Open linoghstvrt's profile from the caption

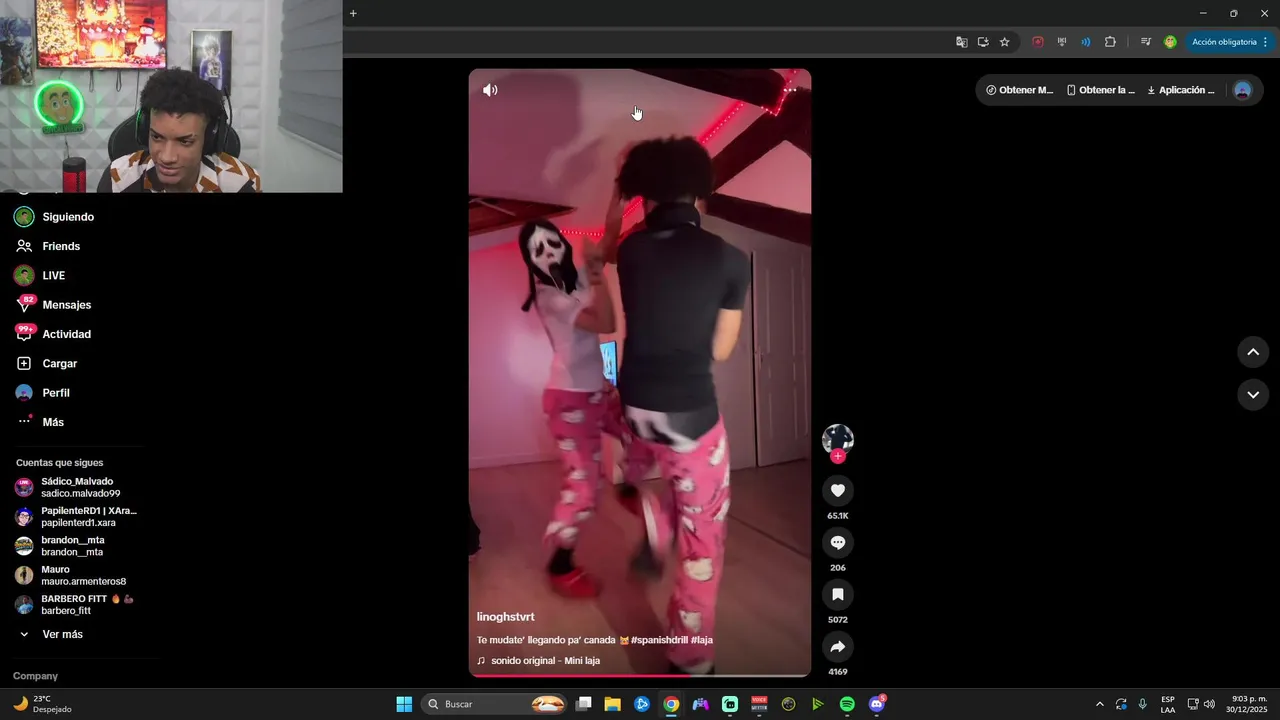[505, 617]
